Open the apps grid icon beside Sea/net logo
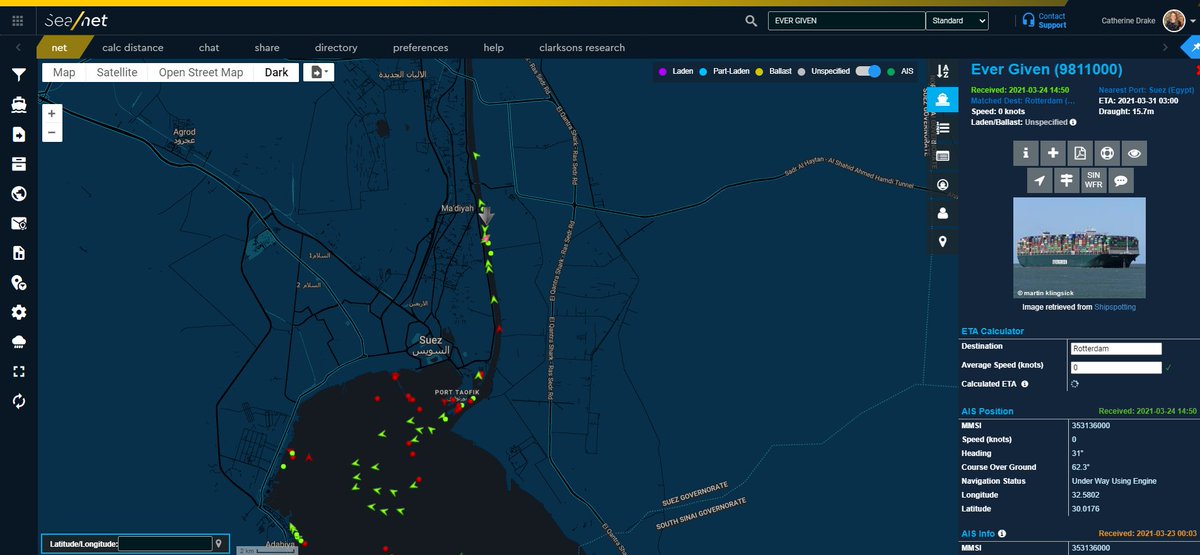This screenshot has width=1200, height=555. pyautogui.click(x=17, y=20)
